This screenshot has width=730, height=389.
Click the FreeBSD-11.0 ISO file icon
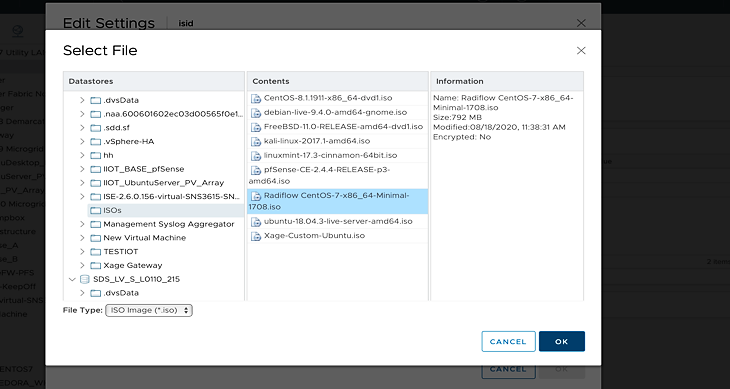click(256, 127)
